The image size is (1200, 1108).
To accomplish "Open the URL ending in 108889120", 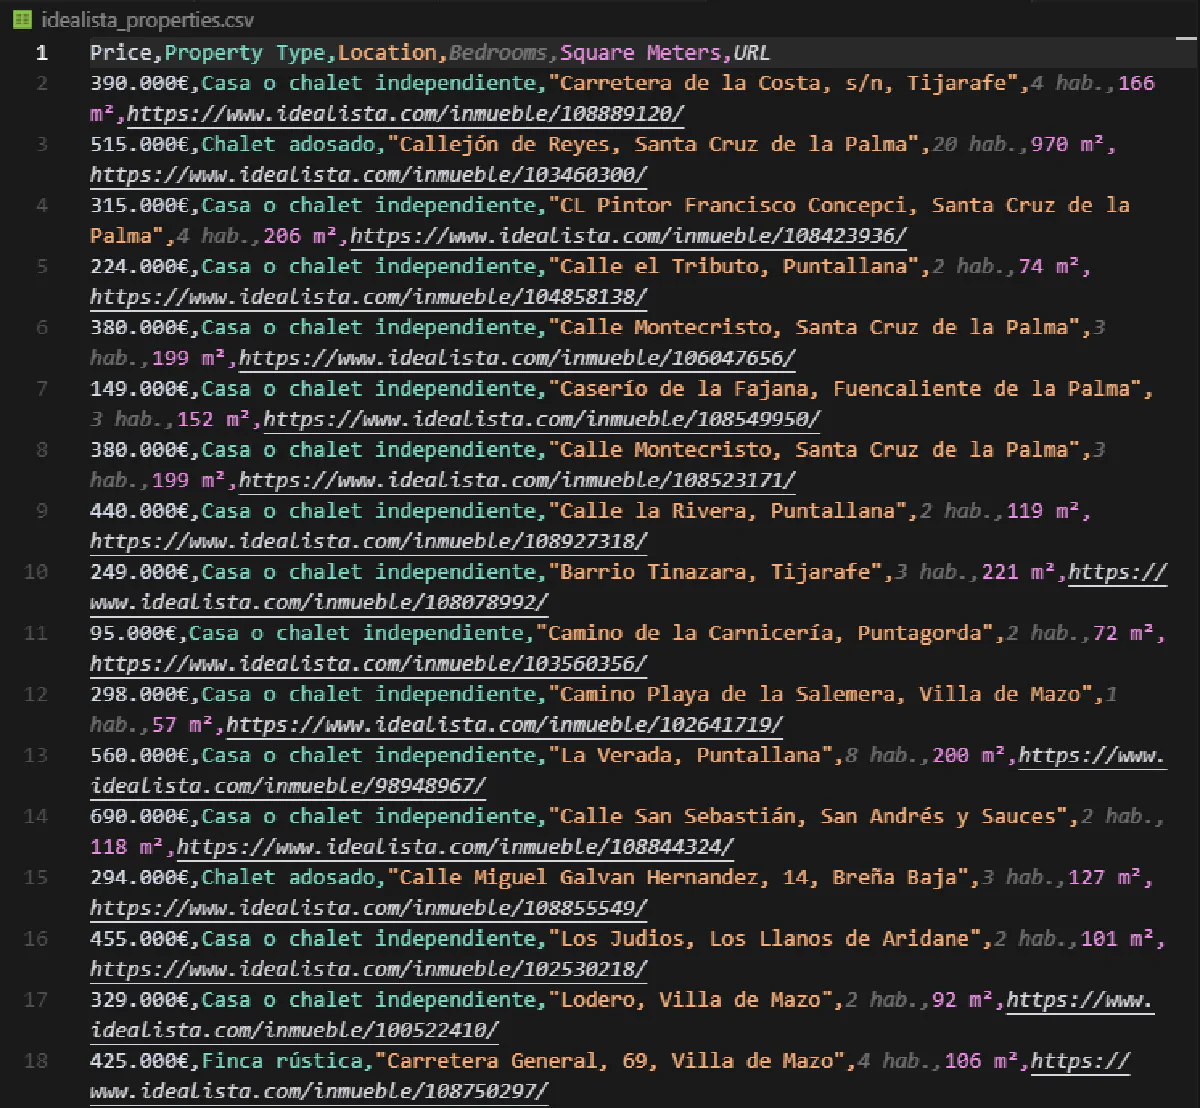I will [405, 114].
